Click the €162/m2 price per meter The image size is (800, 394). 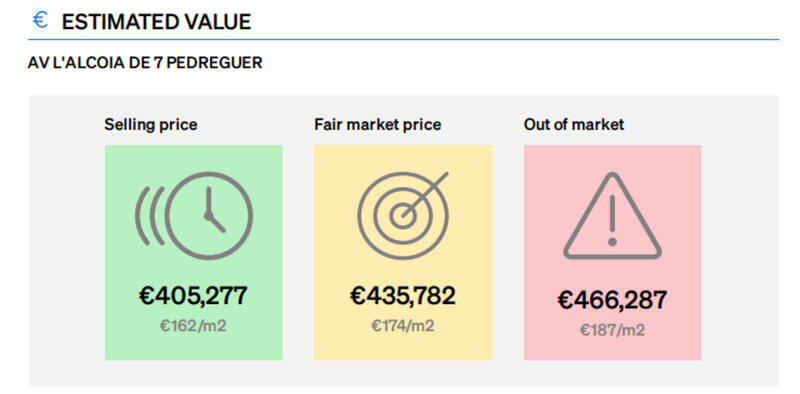(193, 326)
